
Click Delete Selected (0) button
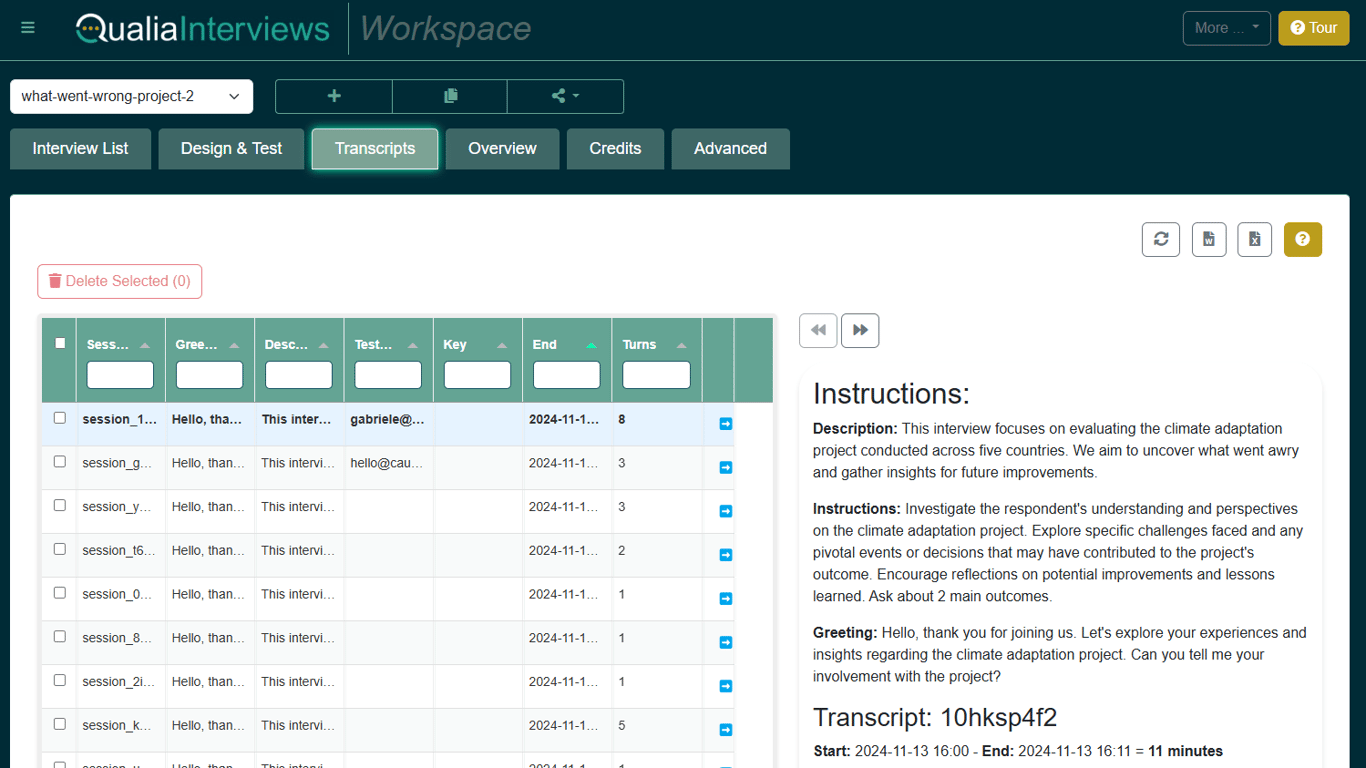(120, 282)
